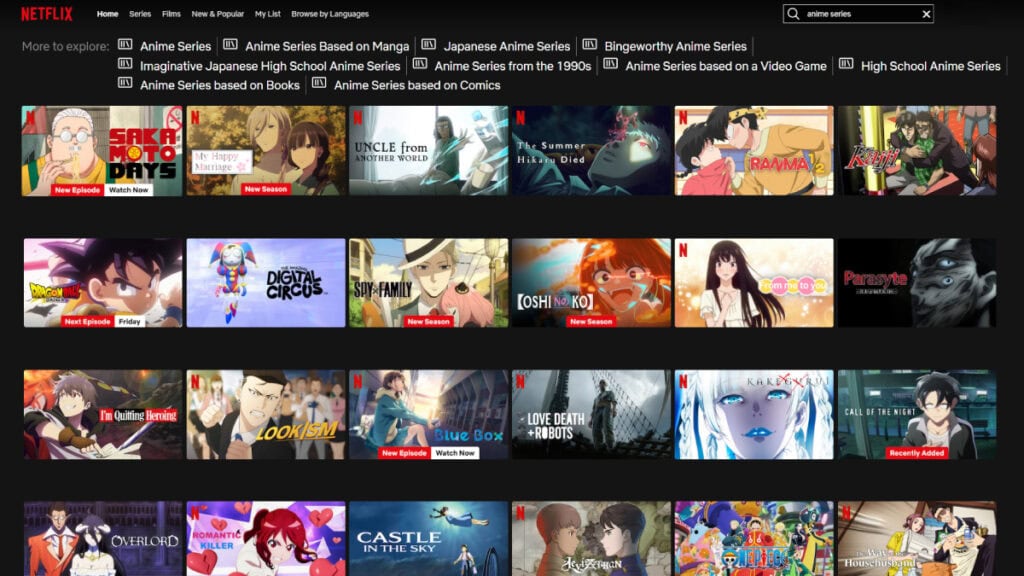Open the Blue Box thumbnail
The height and width of the screenshot is (576, 1024).
pyautogui.click(x=428, y=415)
